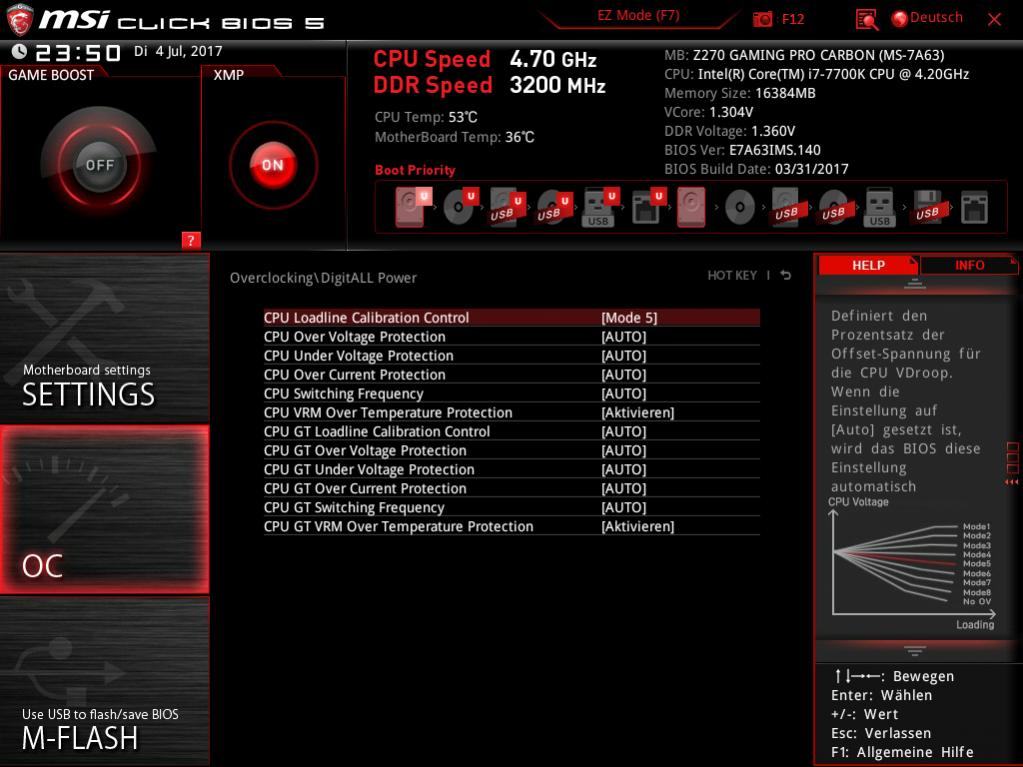Open CPU GT Under Voltage Protection [AUTO] value

[x=624, y=469]
